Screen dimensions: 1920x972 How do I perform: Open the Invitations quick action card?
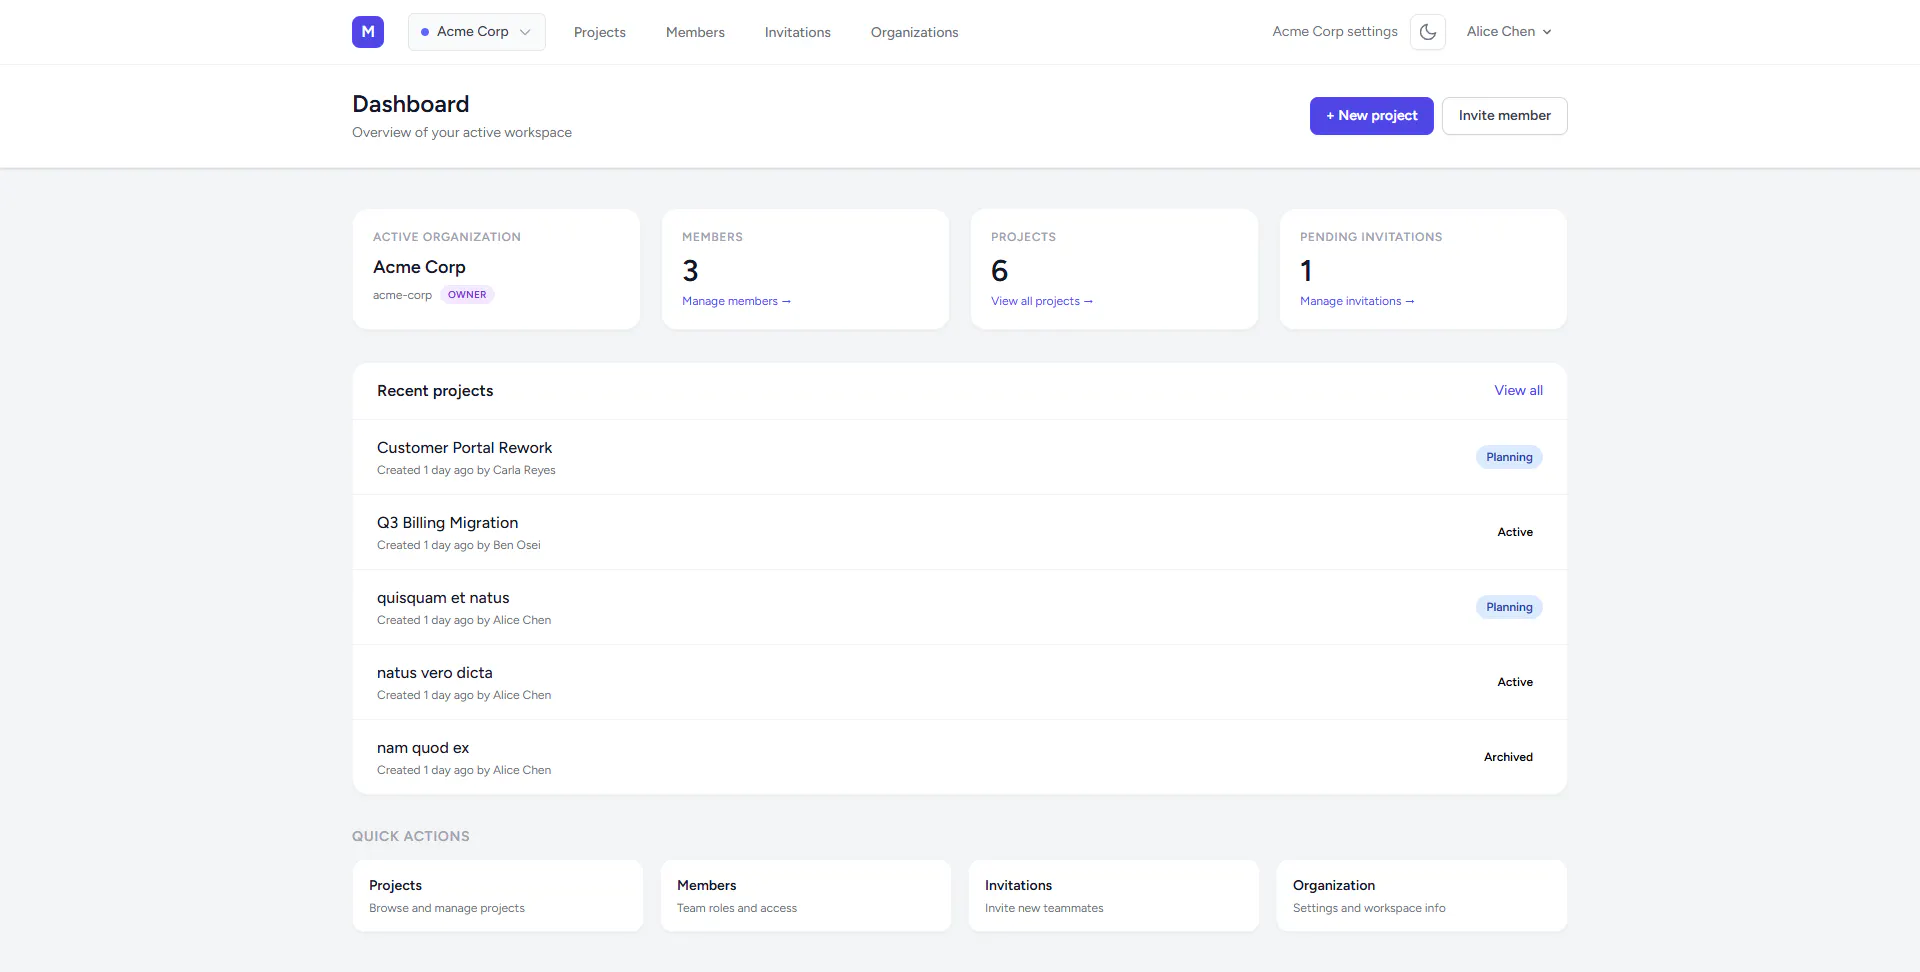(1114, 896)
